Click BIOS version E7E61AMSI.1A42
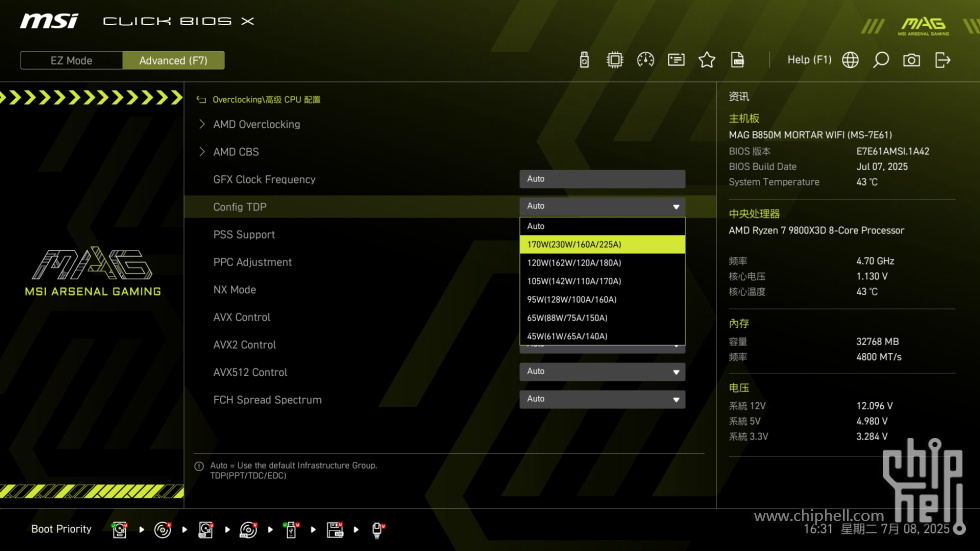 pyautogui.click(x=892, y=151)
